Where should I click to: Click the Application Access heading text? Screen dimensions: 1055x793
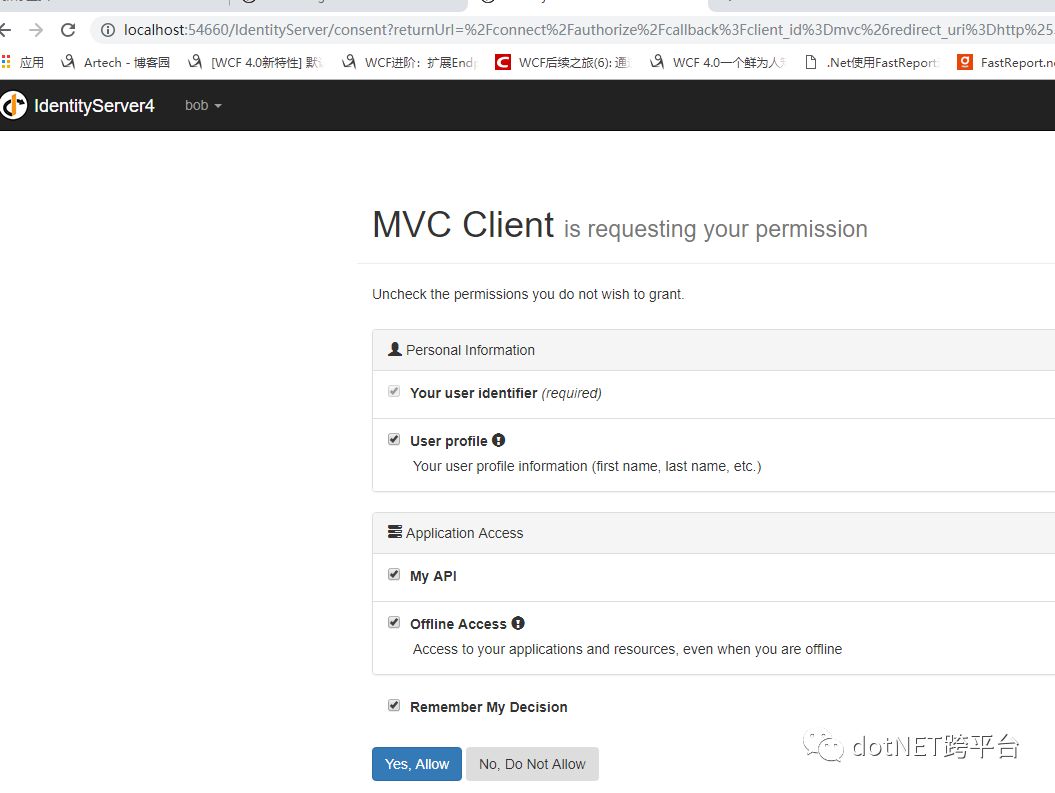(x=464, y=533)
